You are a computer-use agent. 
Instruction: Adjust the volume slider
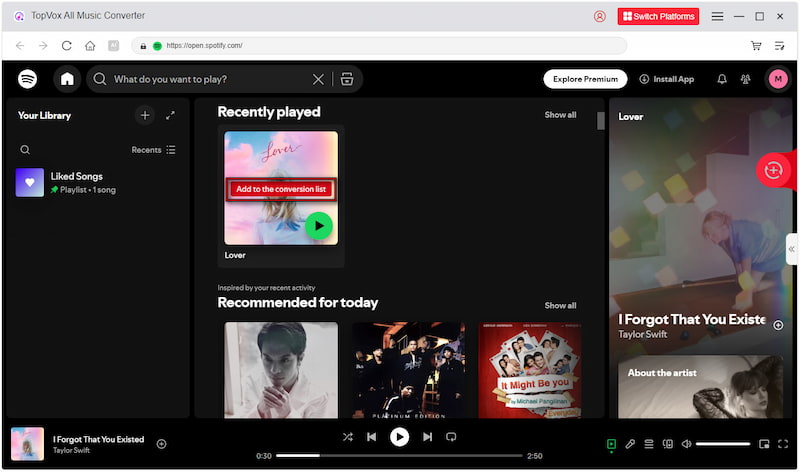[x=722, y=444]
